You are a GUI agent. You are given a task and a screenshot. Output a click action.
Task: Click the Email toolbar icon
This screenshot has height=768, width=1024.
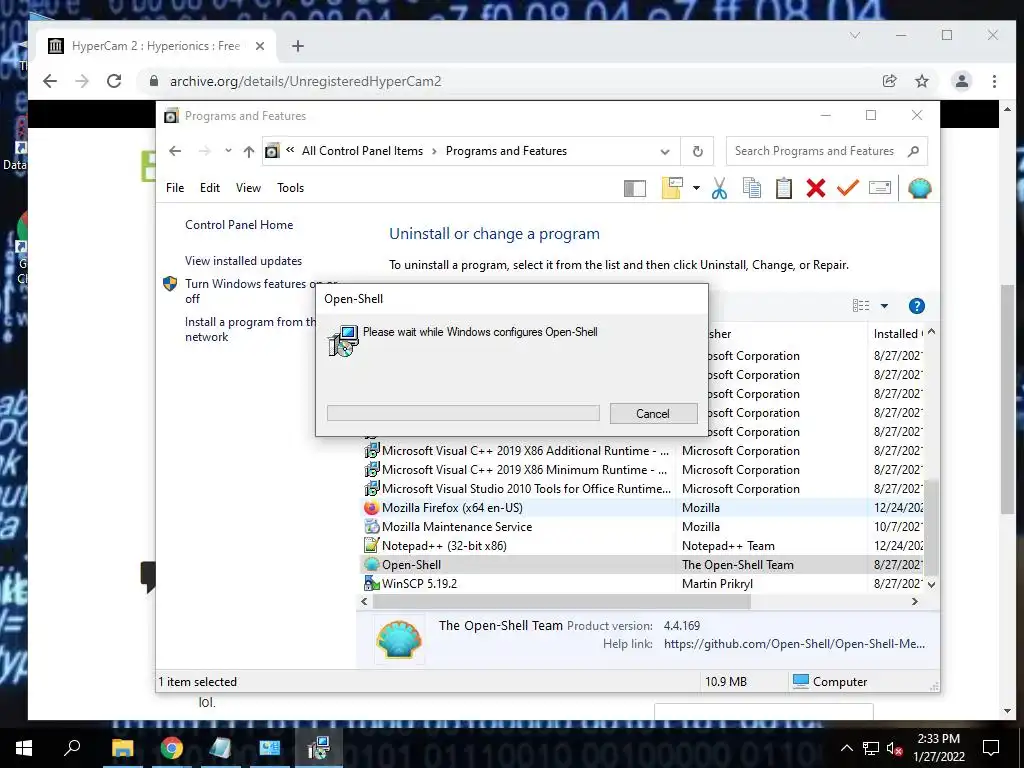tap(880, 188)
